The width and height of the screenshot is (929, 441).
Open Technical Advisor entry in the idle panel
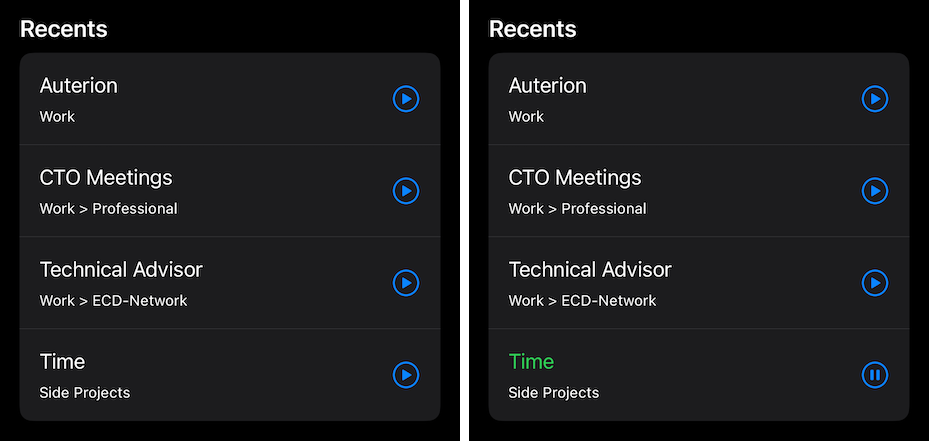click(x=230, y=283)
